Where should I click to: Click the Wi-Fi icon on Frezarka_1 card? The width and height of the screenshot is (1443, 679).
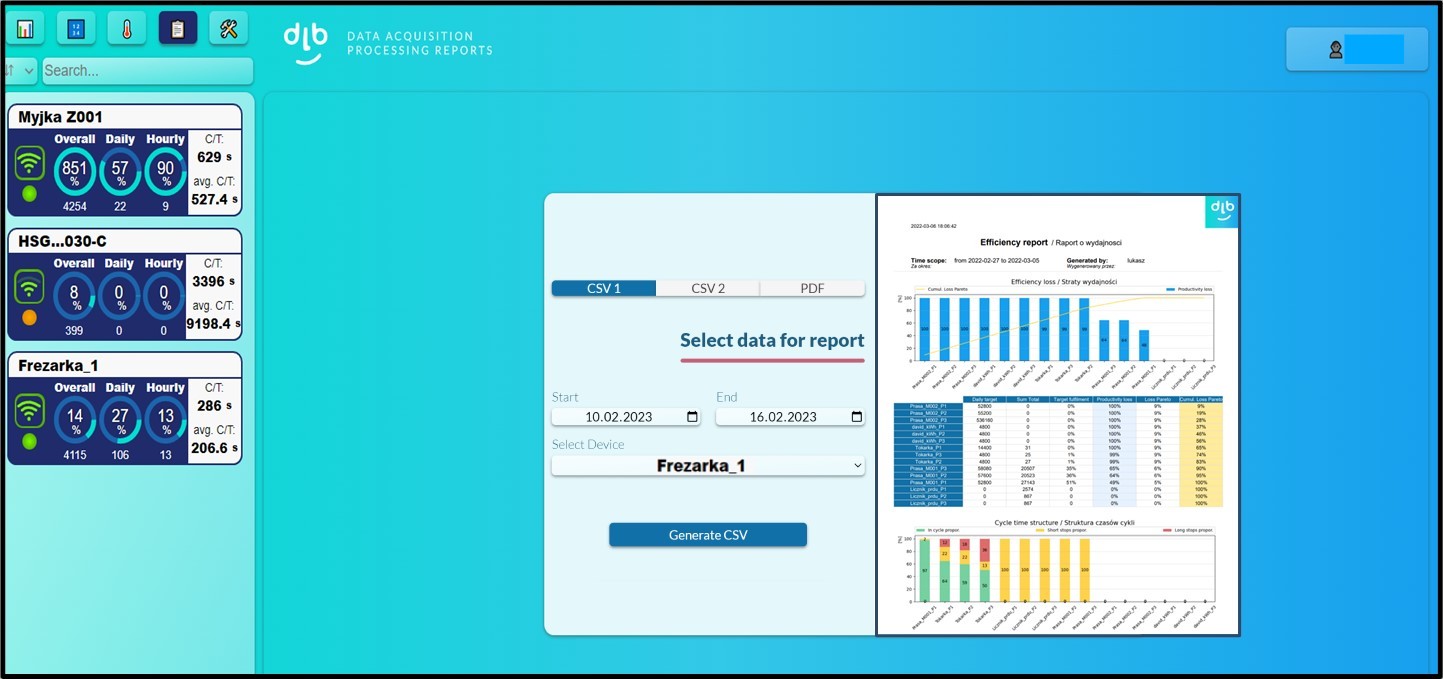(30, 411)
